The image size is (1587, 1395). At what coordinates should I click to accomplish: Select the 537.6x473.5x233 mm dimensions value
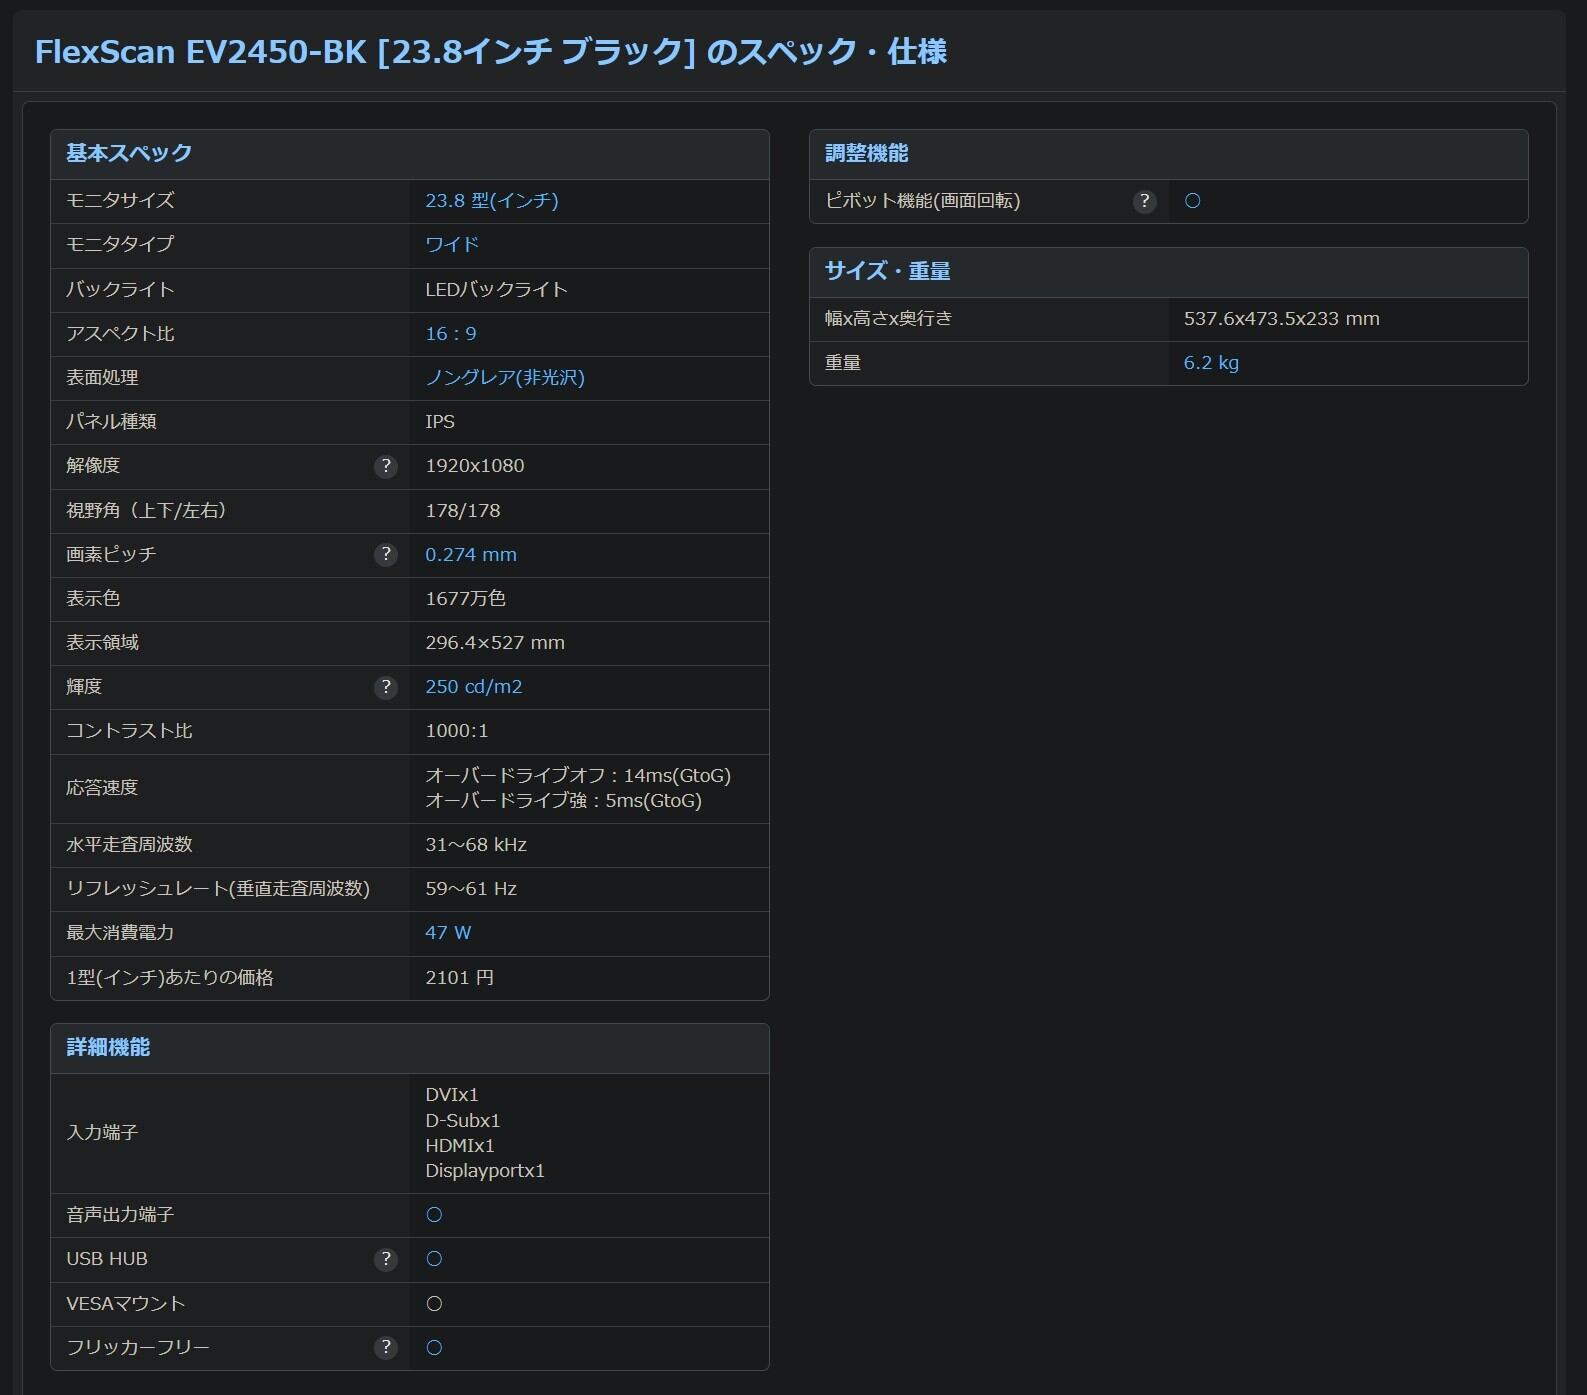pyautogui.click(x=1282, y=319)
